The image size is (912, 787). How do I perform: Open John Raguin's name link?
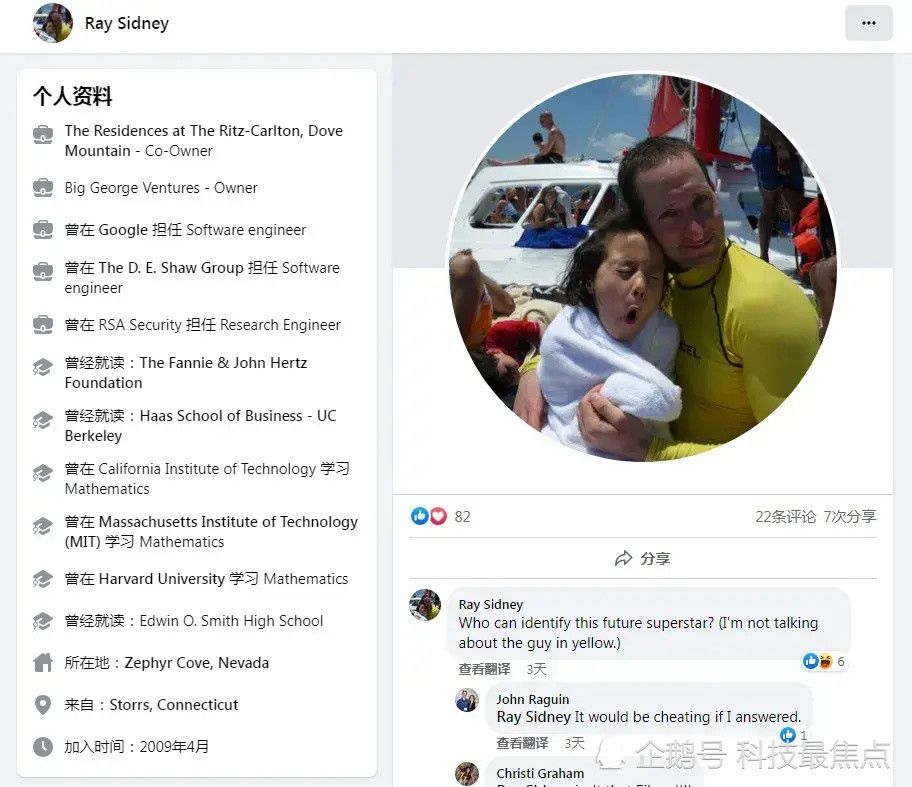(x=533, y=699)
